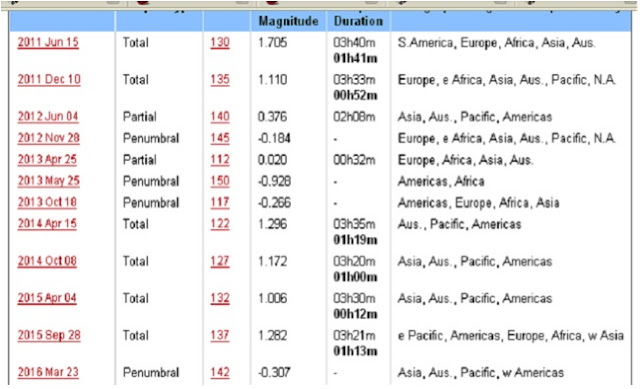Select magnitude value 1.705
640x389 pixels.
[273, 42]
